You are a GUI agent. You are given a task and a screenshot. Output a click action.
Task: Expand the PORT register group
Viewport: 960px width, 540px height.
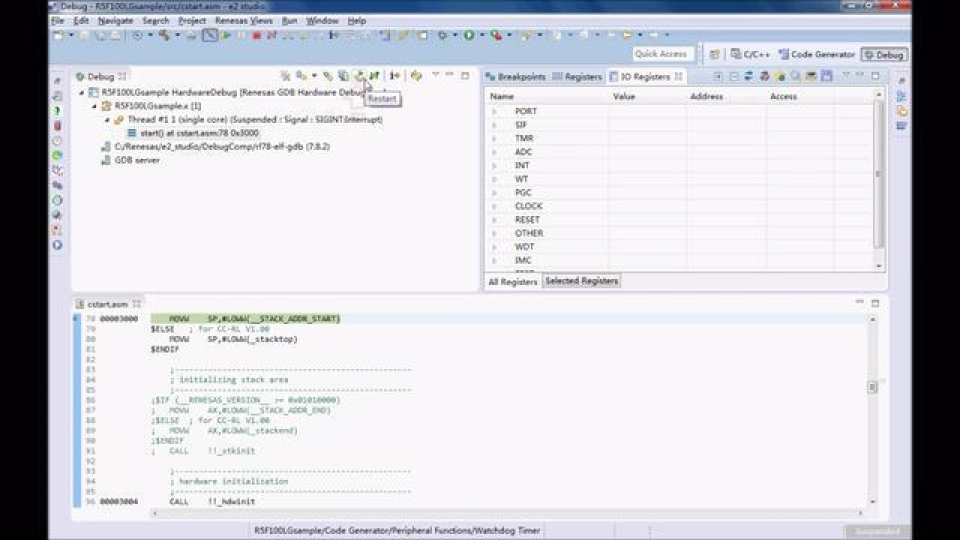(494, 111)
